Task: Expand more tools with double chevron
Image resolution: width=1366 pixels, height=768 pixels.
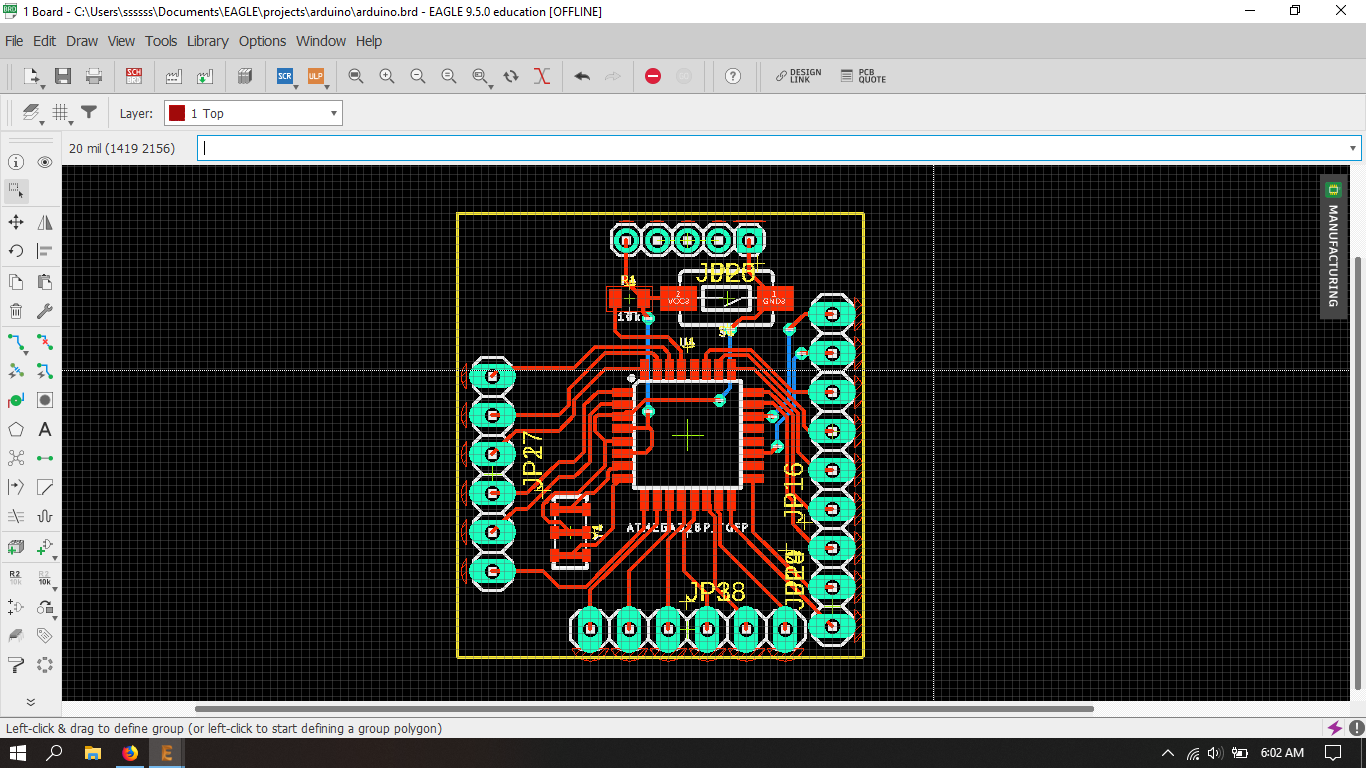Action: (x=30, y=702)
